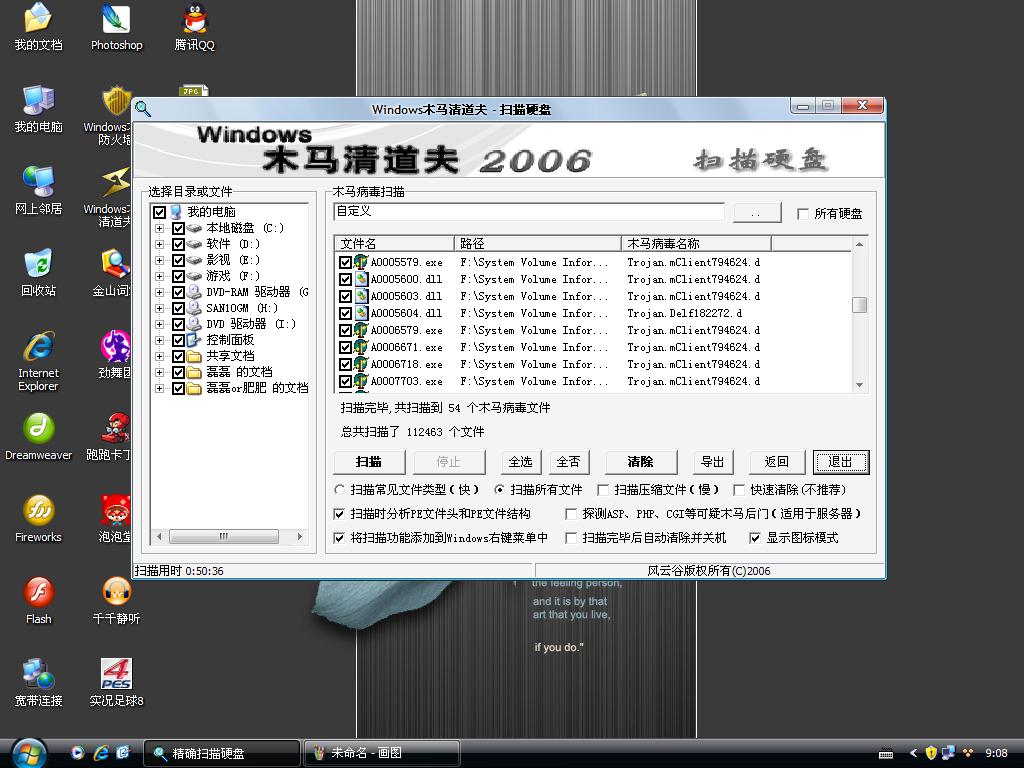Viewport: 1024px width, 768px height.
Task: Select 扫描所有文件 radio option
Action: tap(500, 489)
